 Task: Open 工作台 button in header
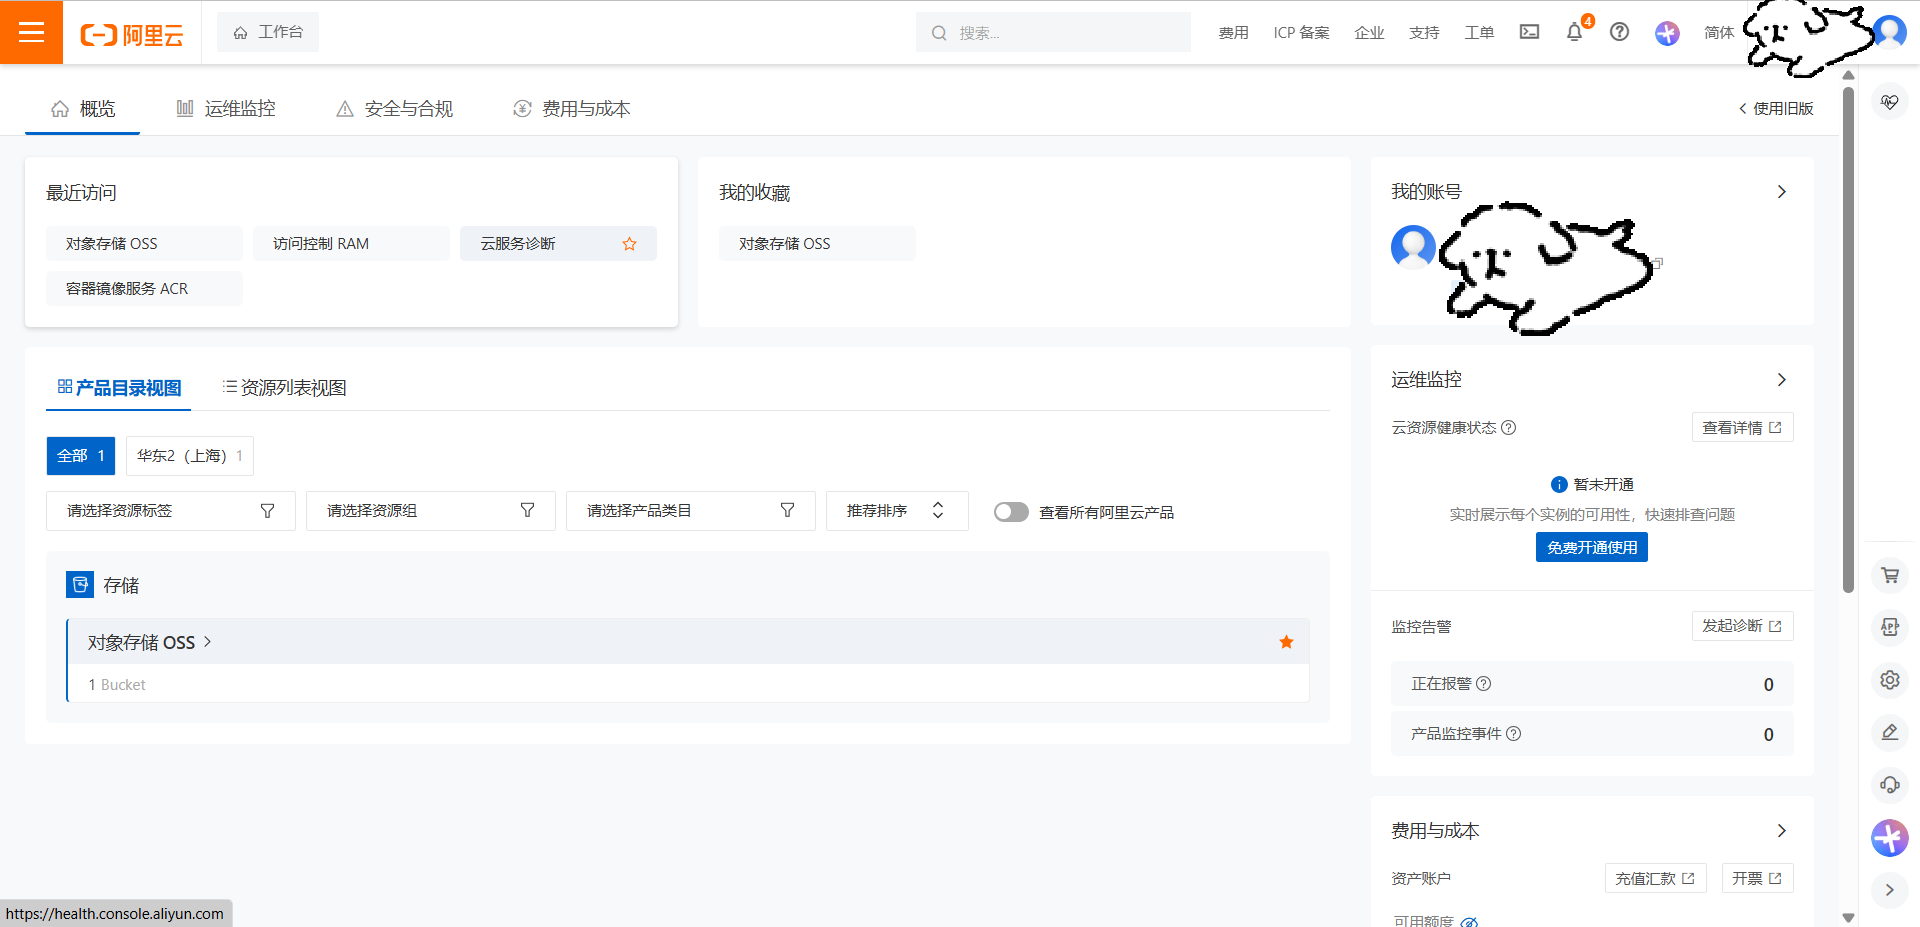(x=268, y=32)
